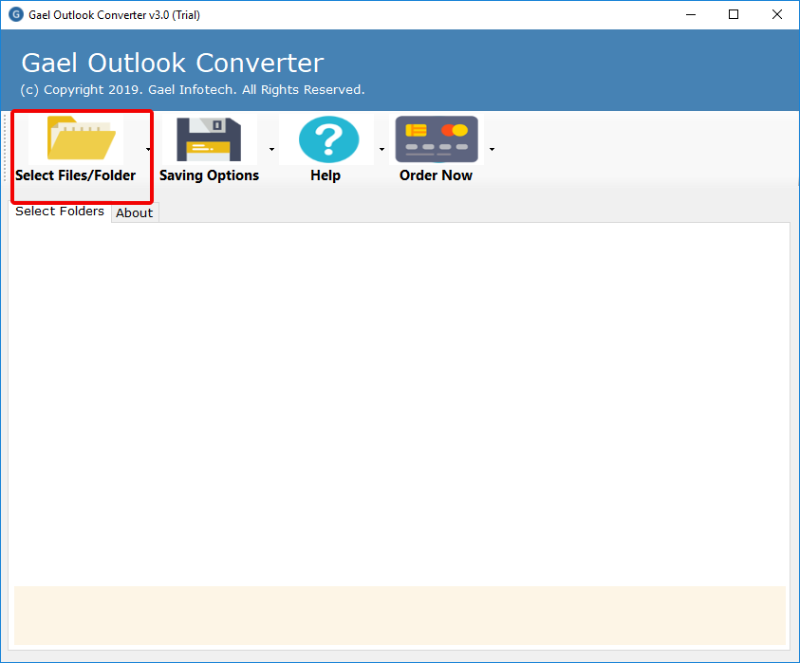Click the Gael app logo in title bar
Image resolution: width=800 pixels, height=663 pixels.
pos(16,14)
